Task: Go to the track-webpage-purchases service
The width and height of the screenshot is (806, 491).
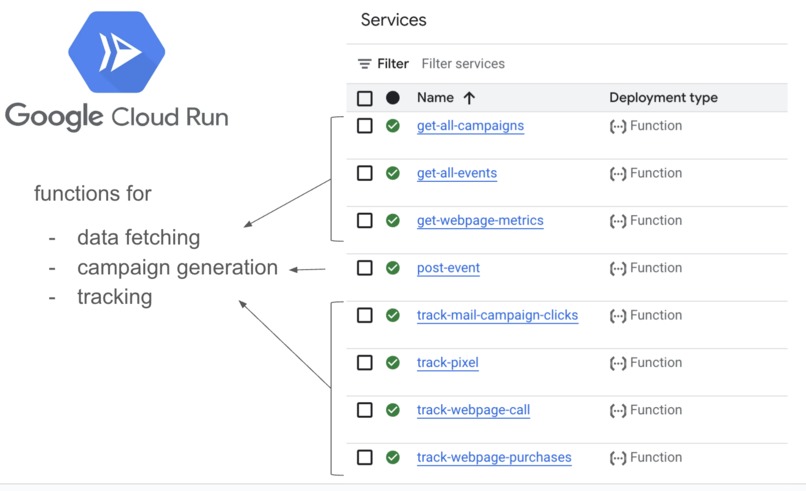Action: 494,458
